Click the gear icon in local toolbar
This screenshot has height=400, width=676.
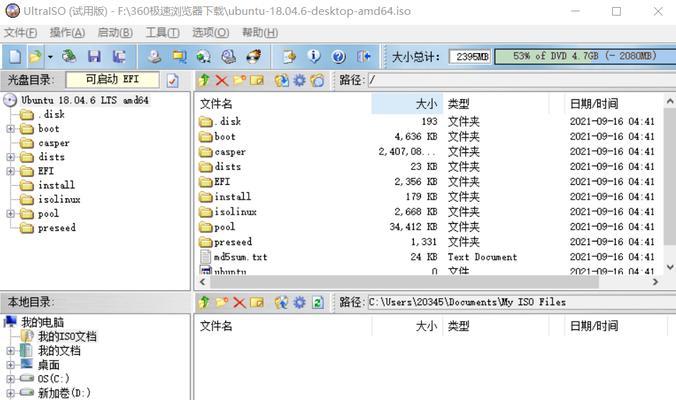click(299, 303)
